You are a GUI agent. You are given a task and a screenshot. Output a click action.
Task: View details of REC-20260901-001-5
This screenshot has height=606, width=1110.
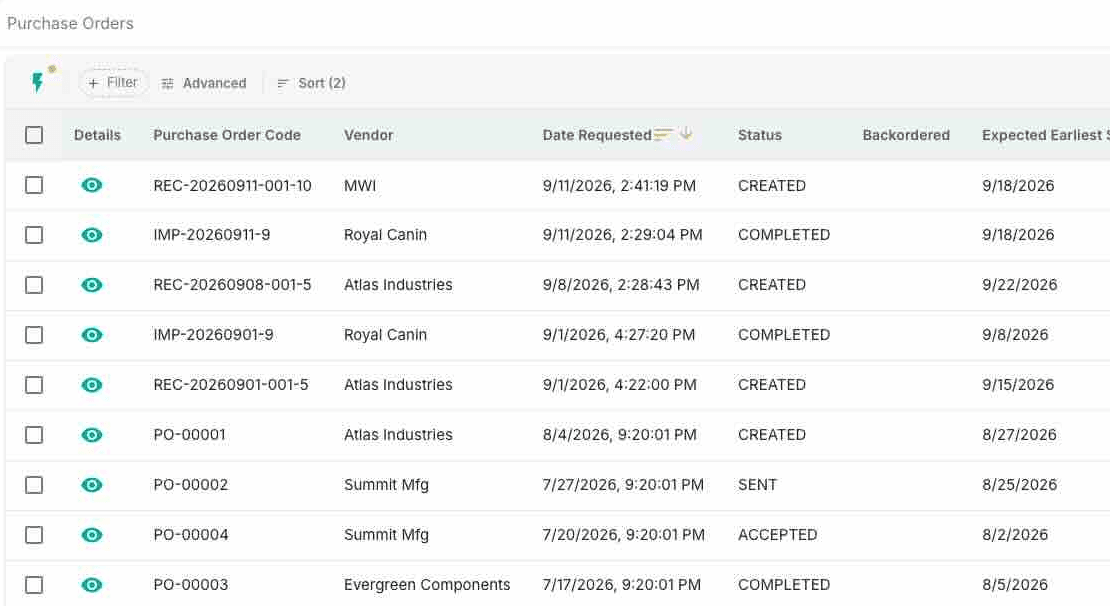92,385
